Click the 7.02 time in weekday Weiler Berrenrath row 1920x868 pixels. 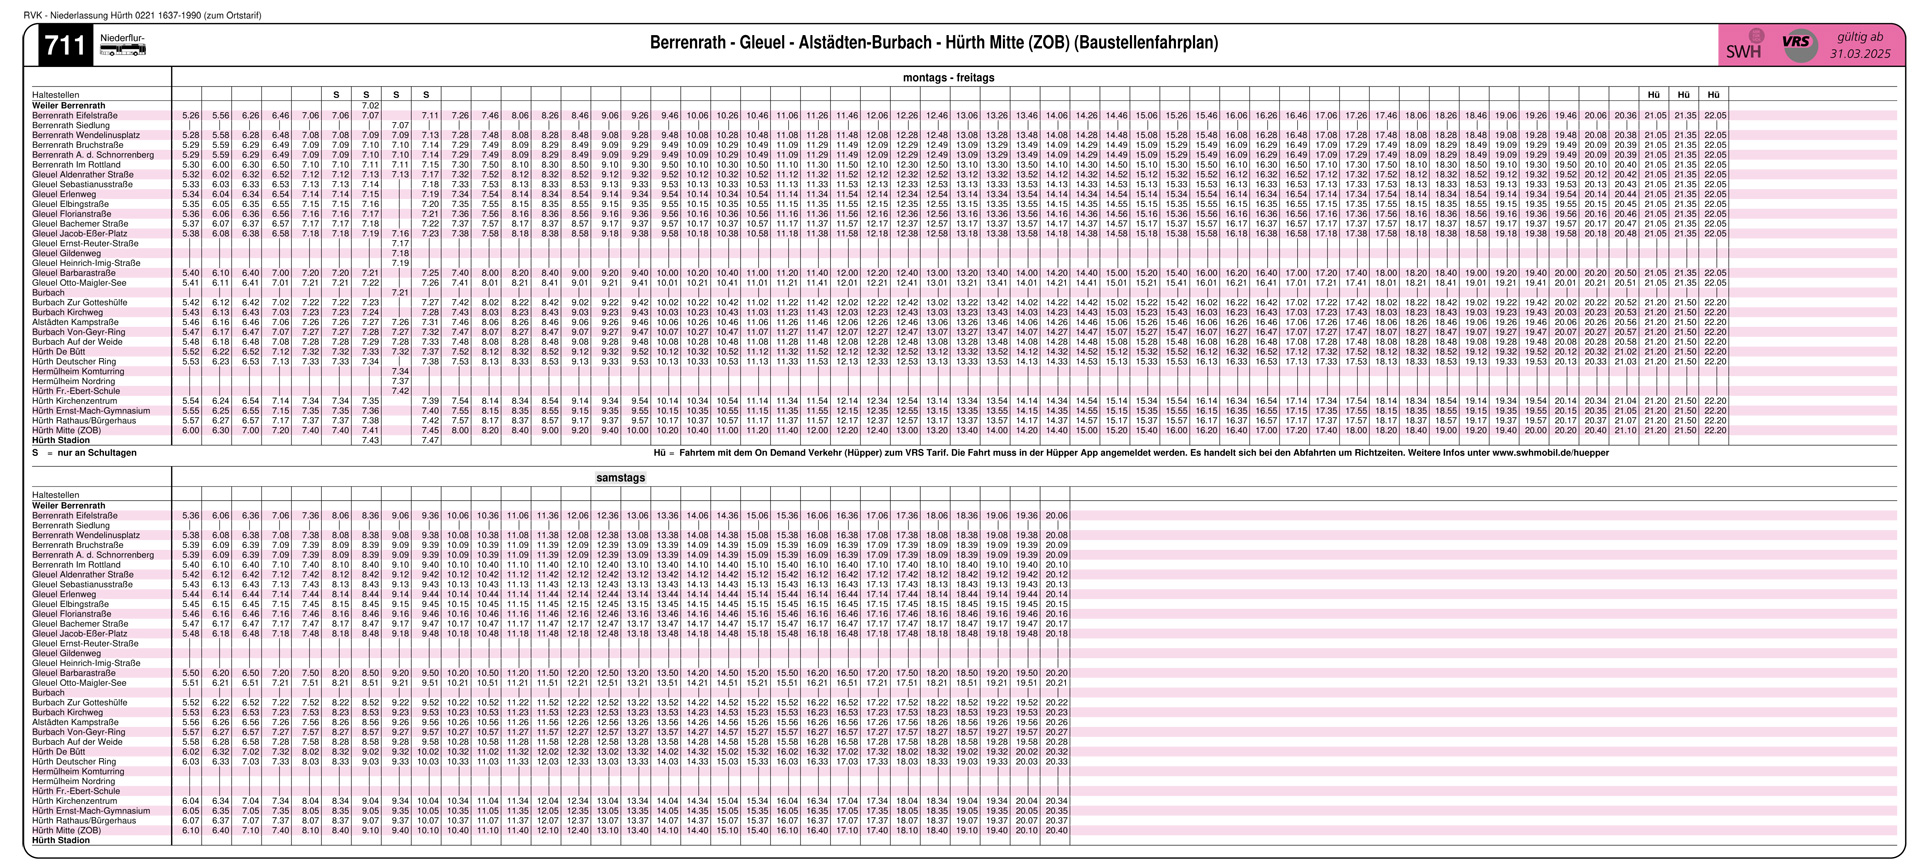370,105
